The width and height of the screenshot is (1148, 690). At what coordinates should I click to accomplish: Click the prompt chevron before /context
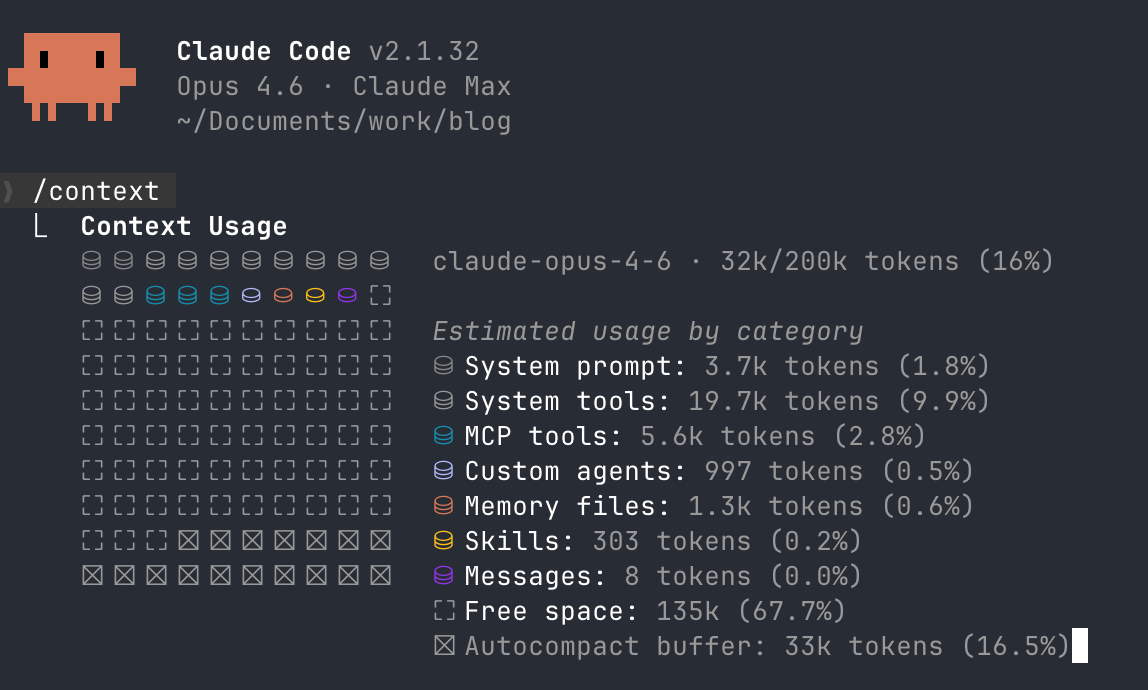(x=9, y=191)
